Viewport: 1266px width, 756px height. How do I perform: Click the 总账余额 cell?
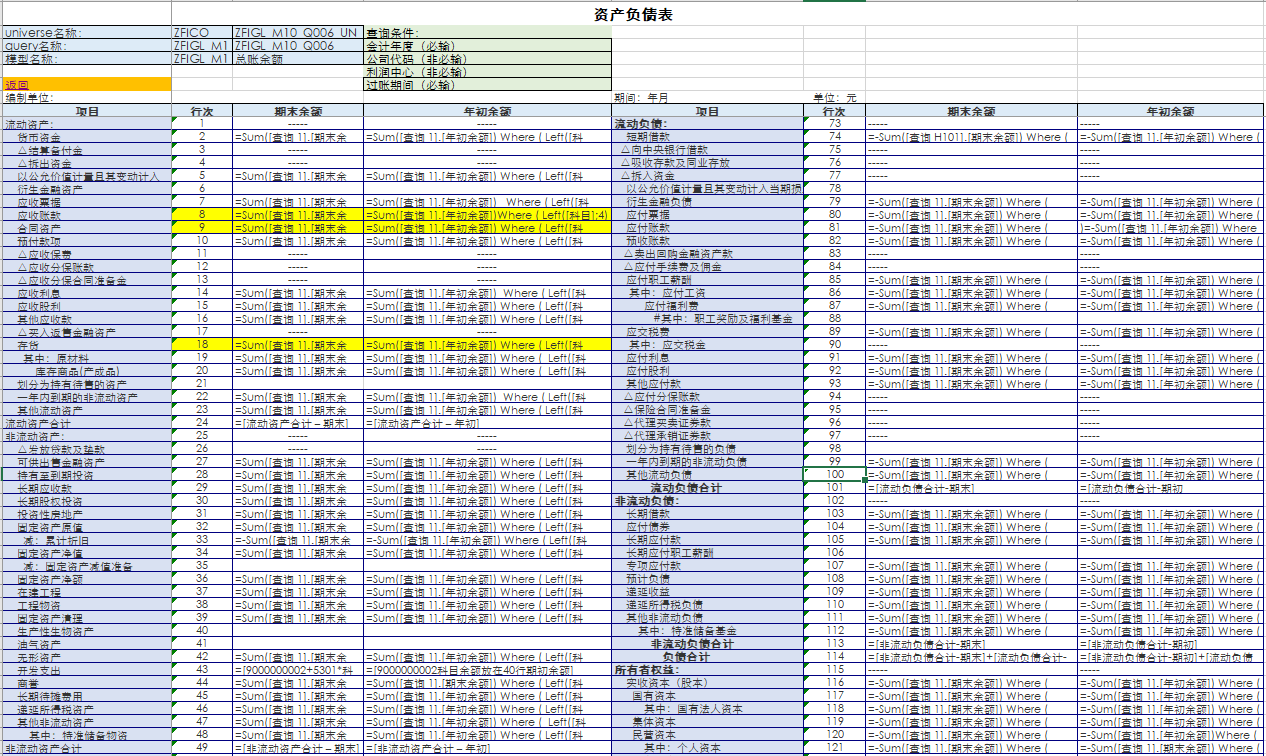click(298, 59)
